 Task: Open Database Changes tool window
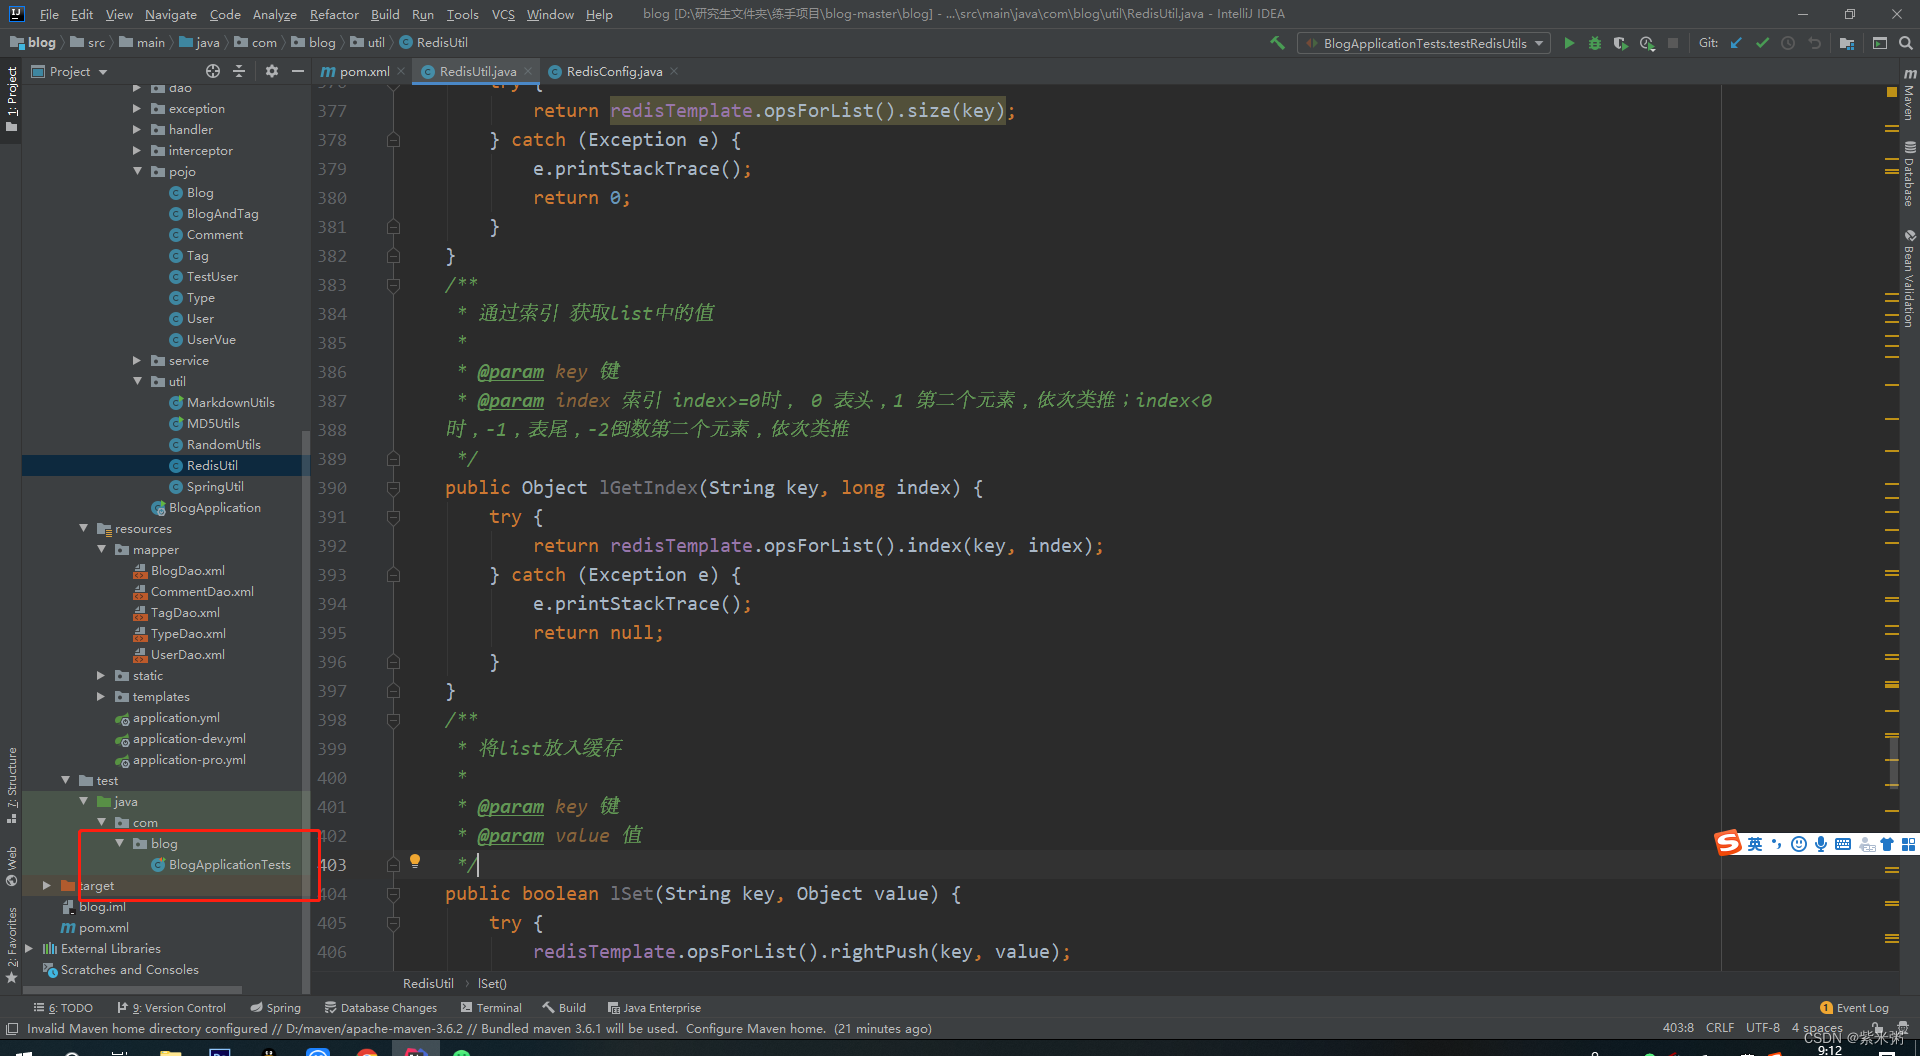click(x=380, y=1008)
